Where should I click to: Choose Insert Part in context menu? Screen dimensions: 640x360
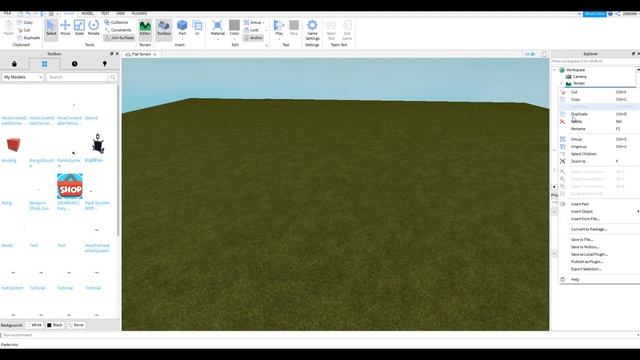coord(599,204)
